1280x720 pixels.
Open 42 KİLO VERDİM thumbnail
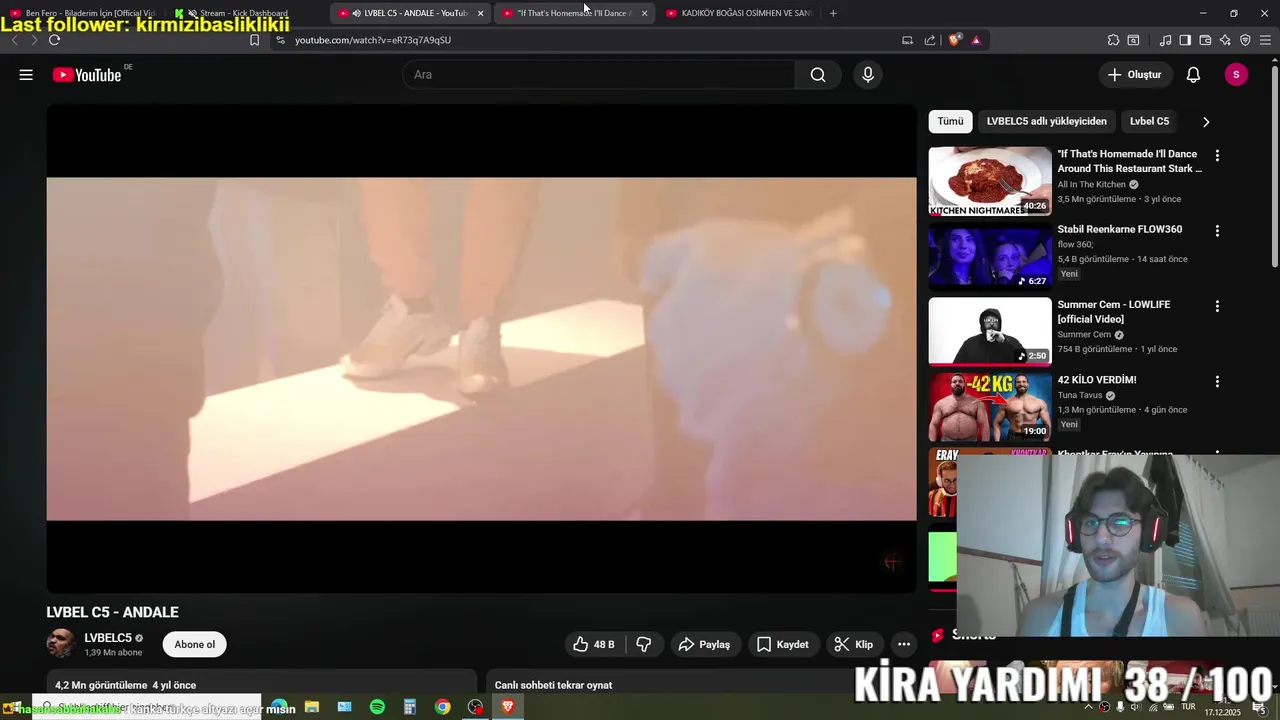click(990, 407)
